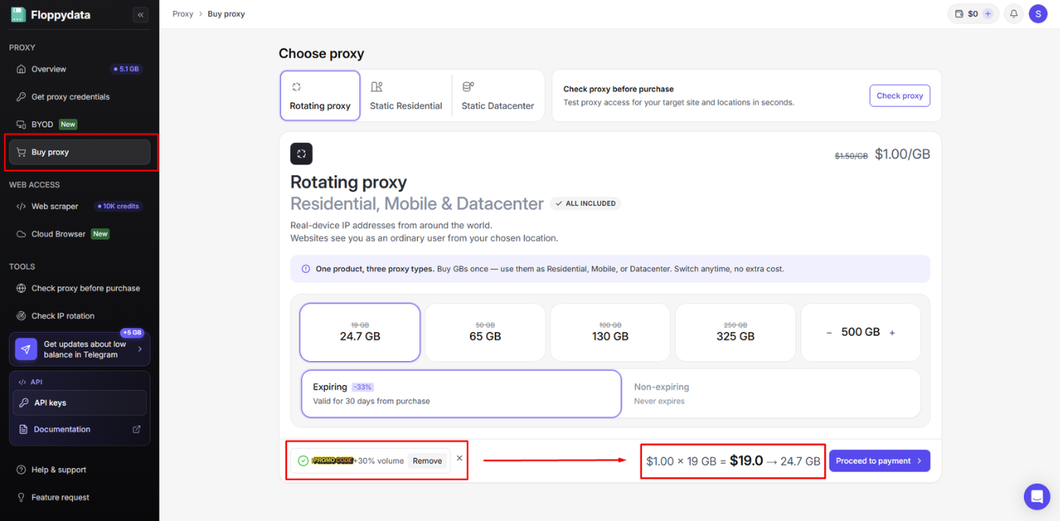Switch to the Rotating proxy tab
This screenshot has height=521, width=1060.
[x=320, y=96]
